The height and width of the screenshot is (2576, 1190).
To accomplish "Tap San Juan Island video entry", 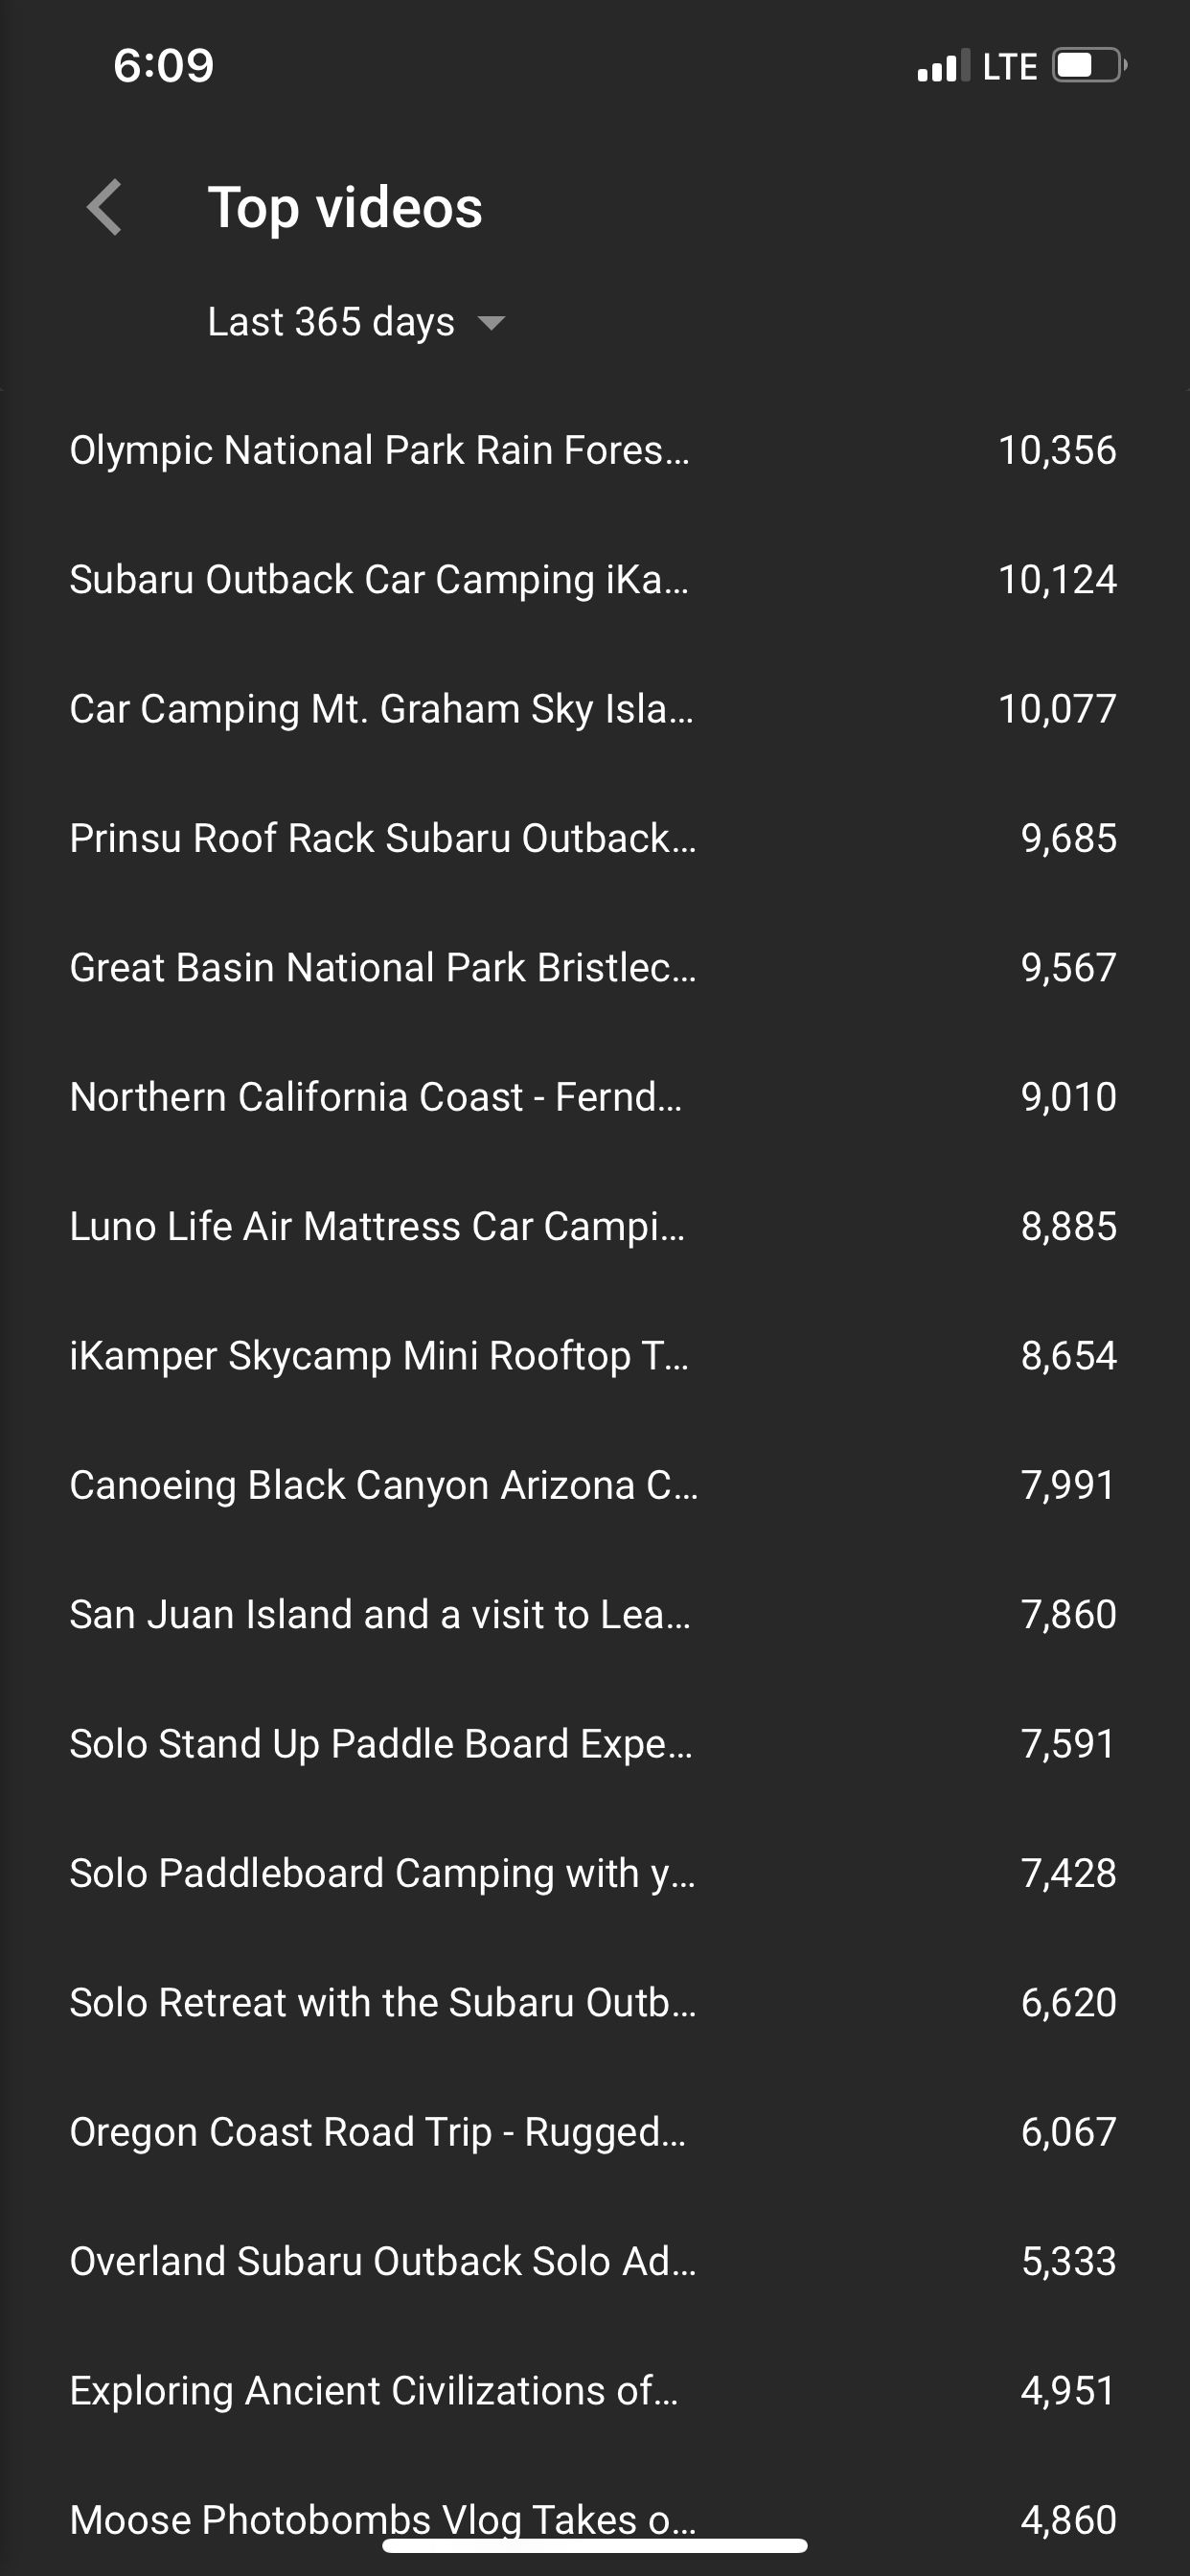I will coord(380,1614).
